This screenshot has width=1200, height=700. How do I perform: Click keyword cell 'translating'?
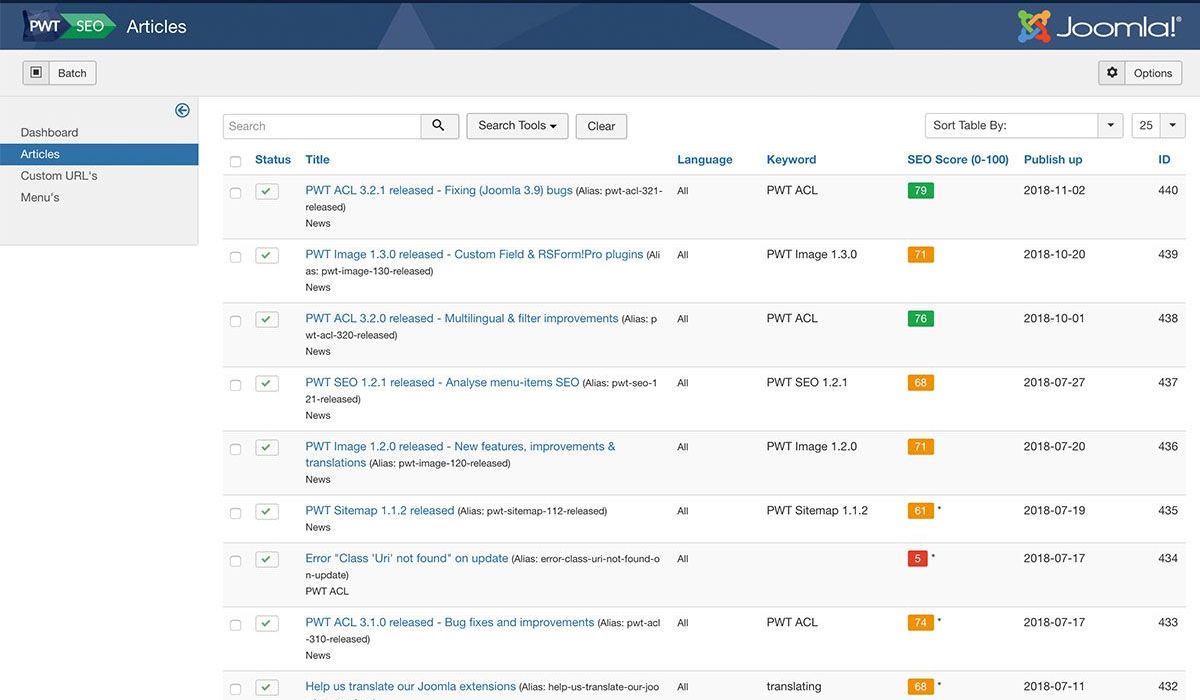(794, 686)
